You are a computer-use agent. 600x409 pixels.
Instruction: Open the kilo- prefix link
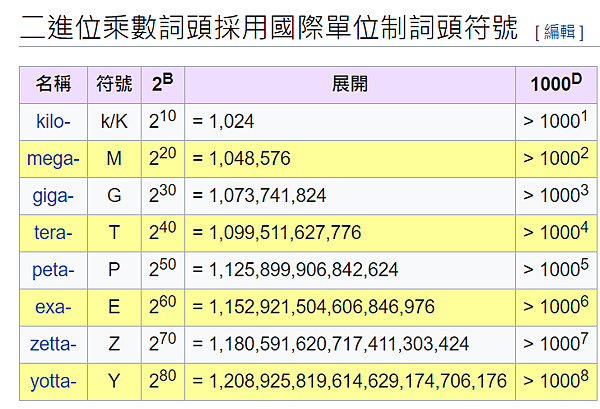coord(53,121)
